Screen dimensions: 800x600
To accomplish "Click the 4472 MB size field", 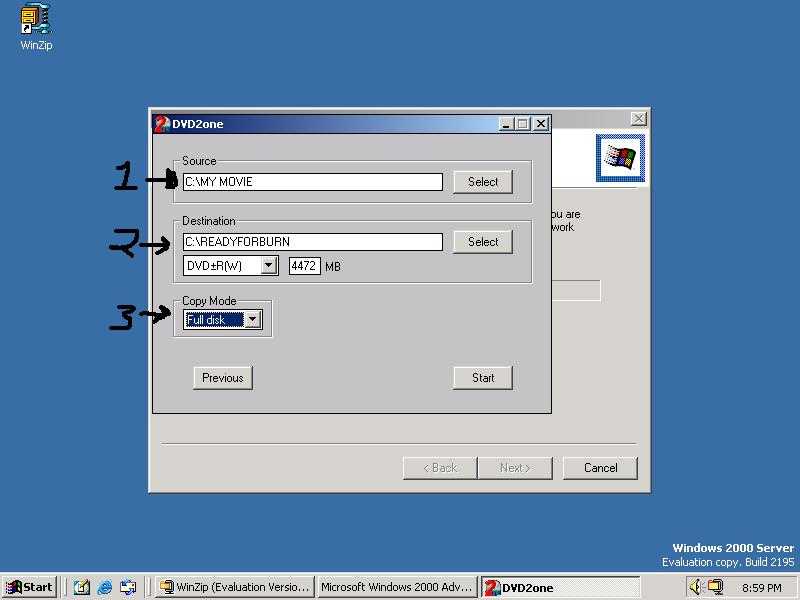I will point(304,266).
